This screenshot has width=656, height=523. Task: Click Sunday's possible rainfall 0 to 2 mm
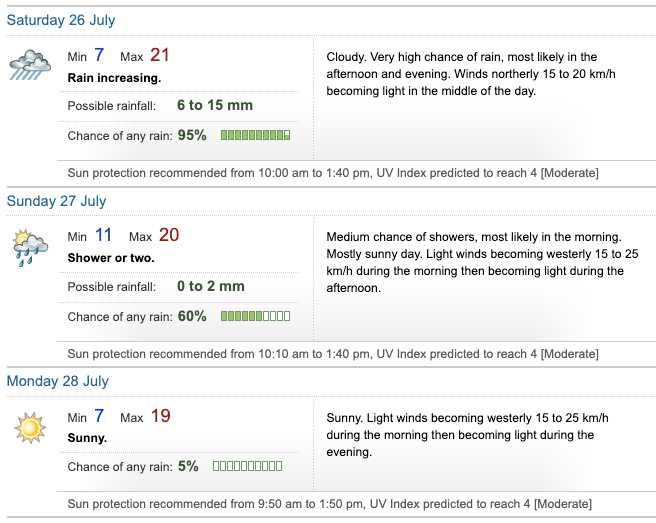(x=210, y=286)
